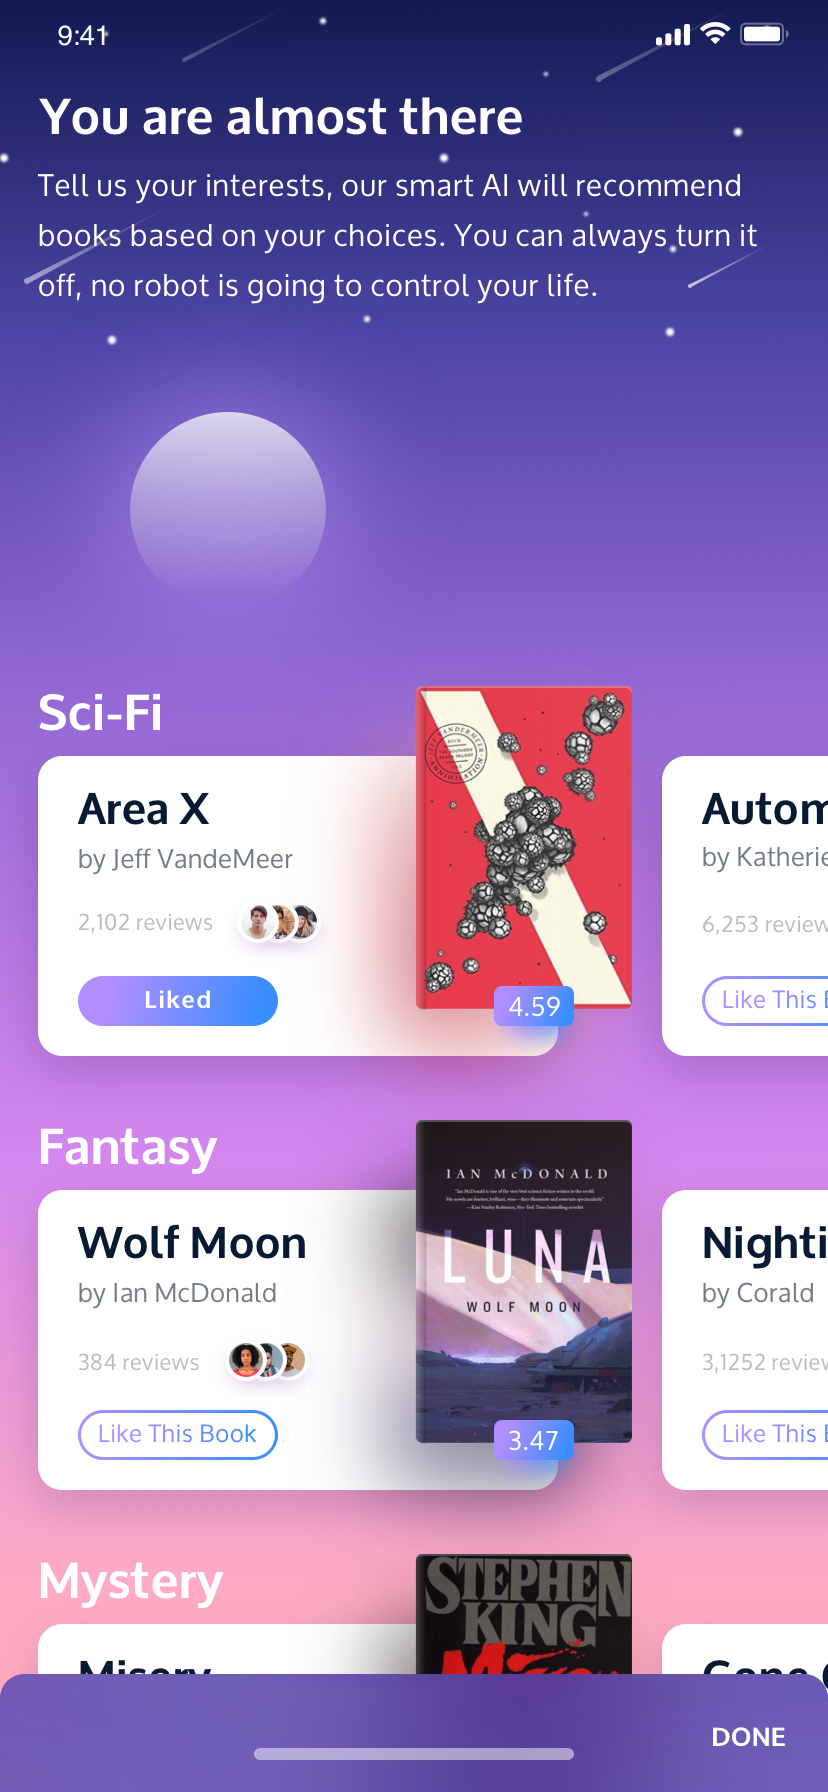
Task: Open the Sci-Fi category heading
Action: [x=100, y=713]
